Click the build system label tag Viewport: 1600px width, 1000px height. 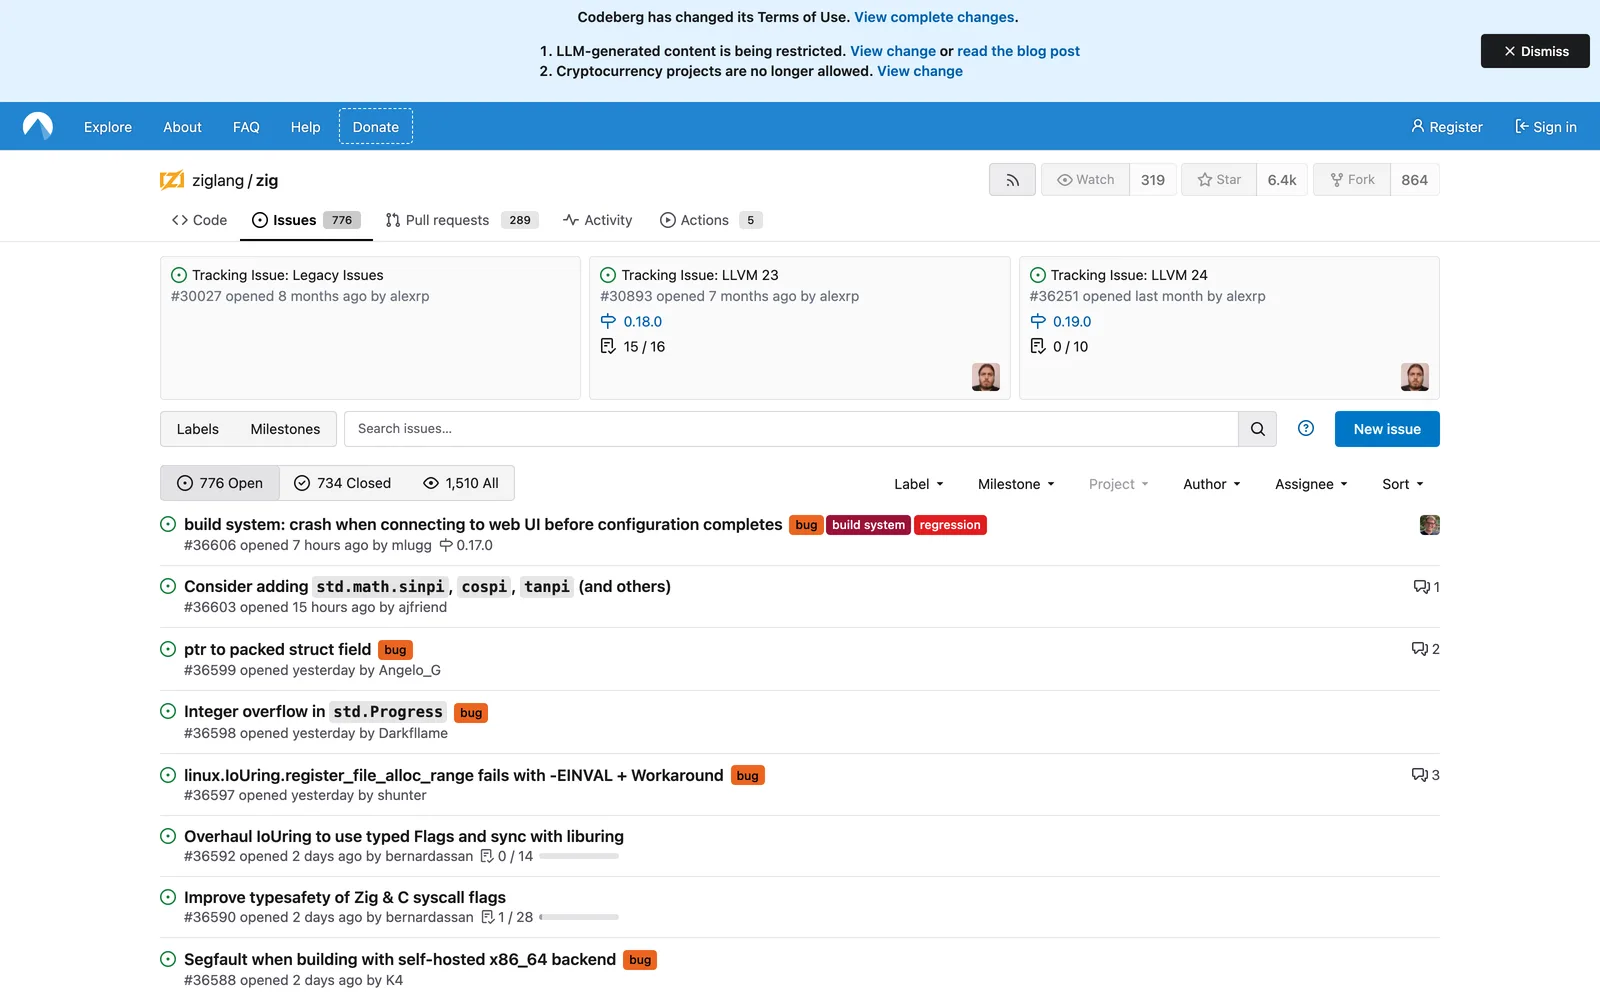point(868,525)
